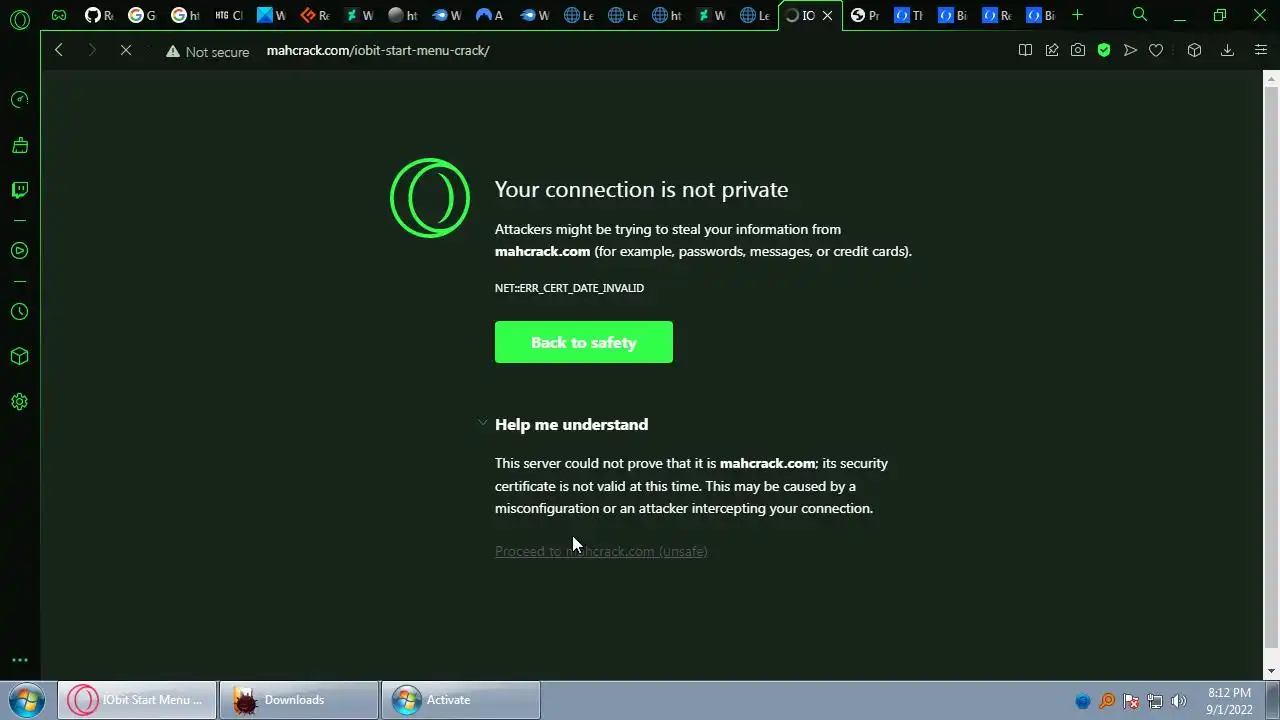Open GX Control in the sidebar
This screenshot has width=1280, height=720.
click(x=19, y=100)
